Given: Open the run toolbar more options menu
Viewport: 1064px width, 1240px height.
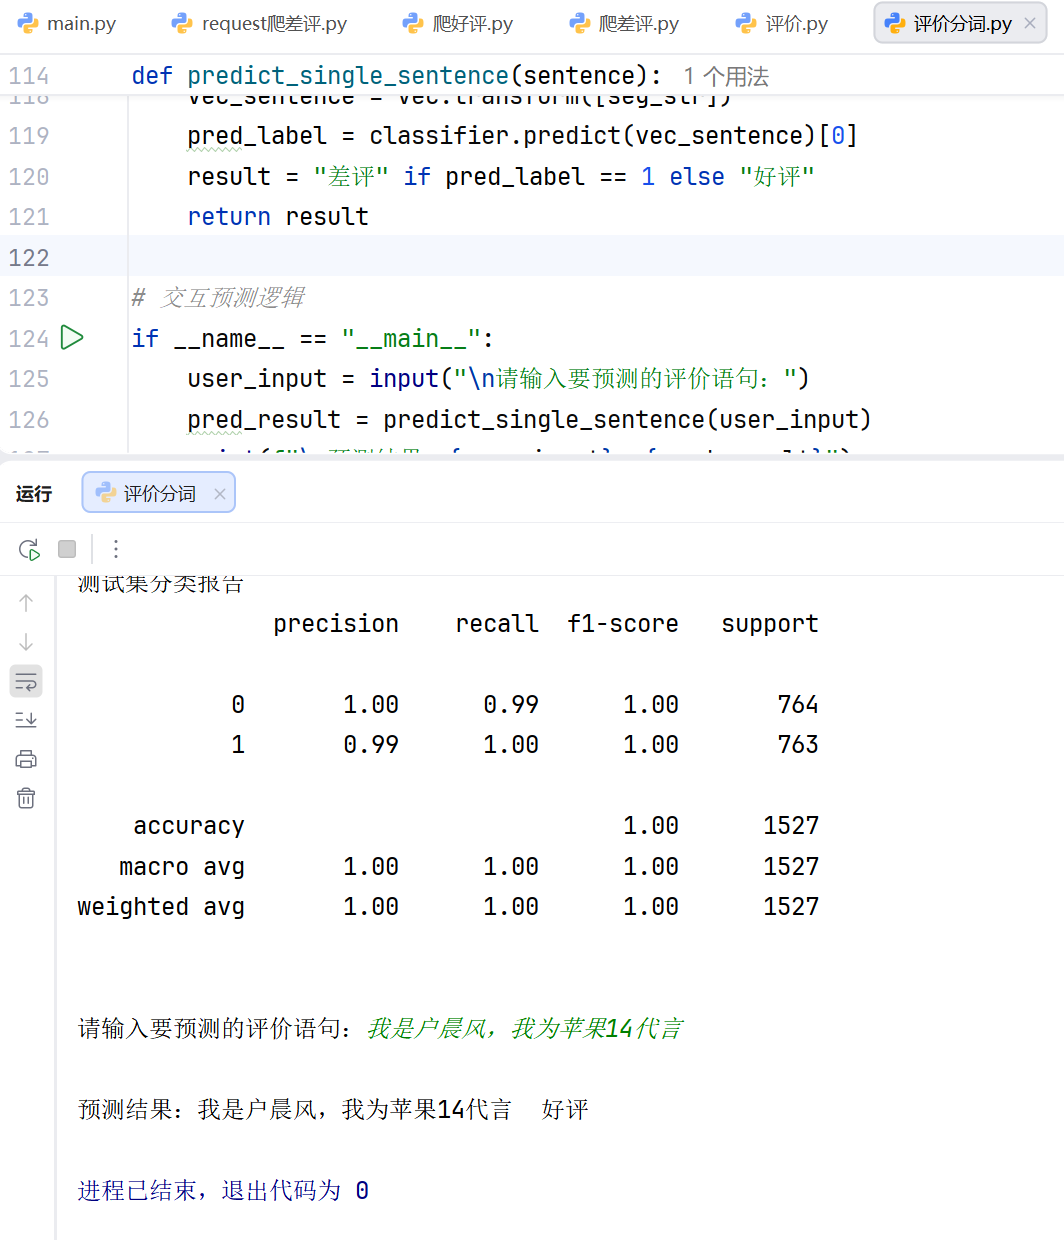Looking at the screenshot, I should (x=116, y=549).
